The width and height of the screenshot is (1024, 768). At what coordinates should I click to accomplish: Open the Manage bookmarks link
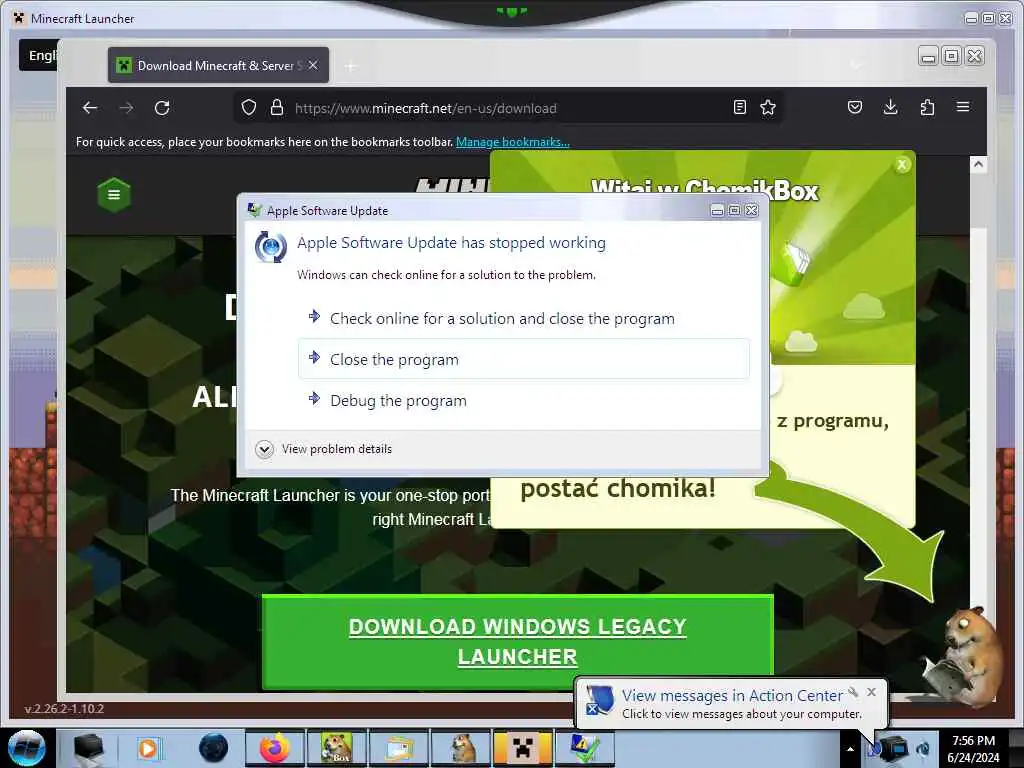(x=513, y=142)
